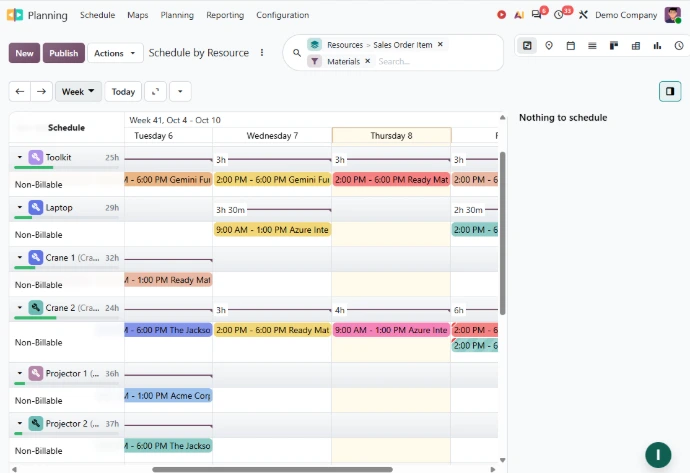Switch to Graph bar chart view icon
Screen dimensions: 690x473
pos(657,45)
